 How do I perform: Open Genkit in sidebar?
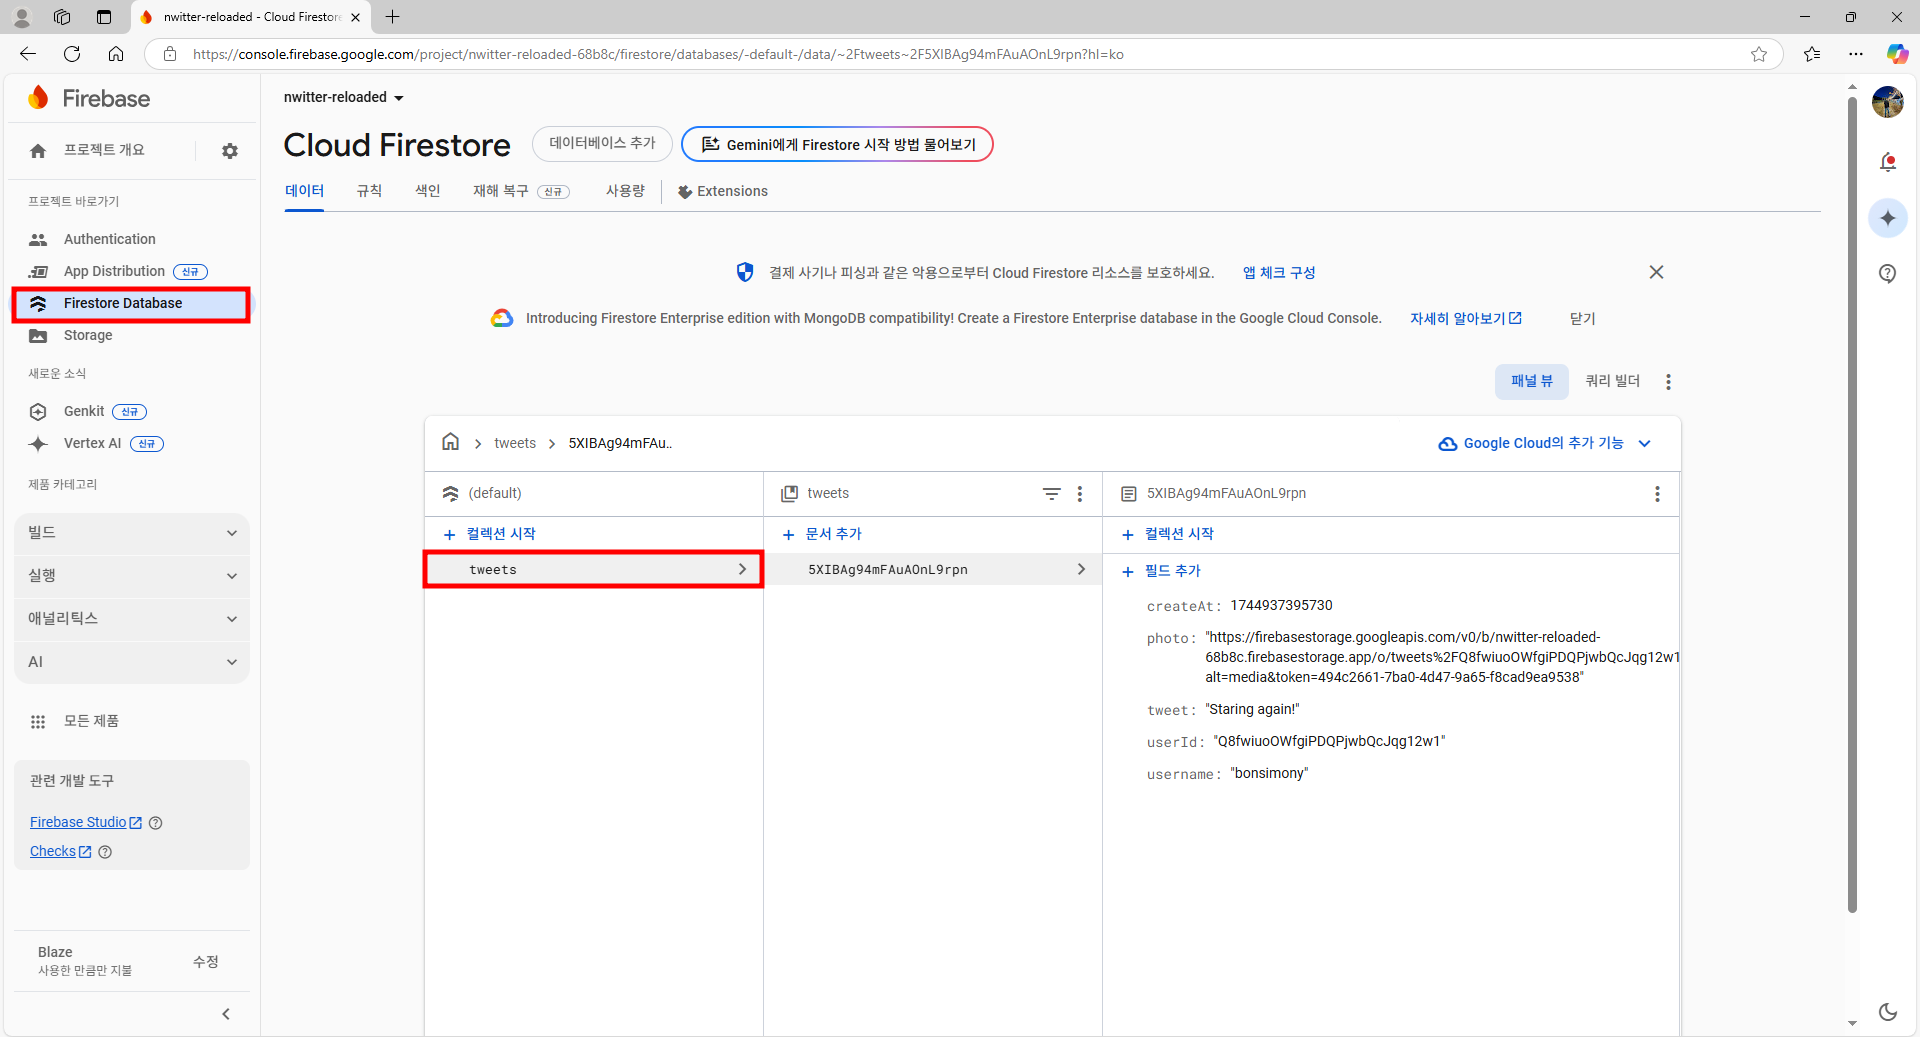pyautogui.click(x=84, y=411)
